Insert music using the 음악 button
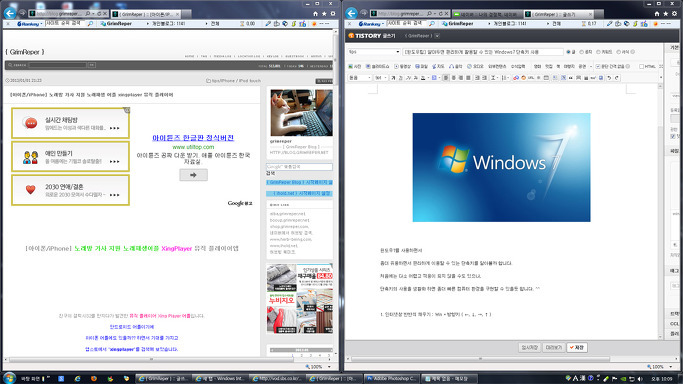 456,67
